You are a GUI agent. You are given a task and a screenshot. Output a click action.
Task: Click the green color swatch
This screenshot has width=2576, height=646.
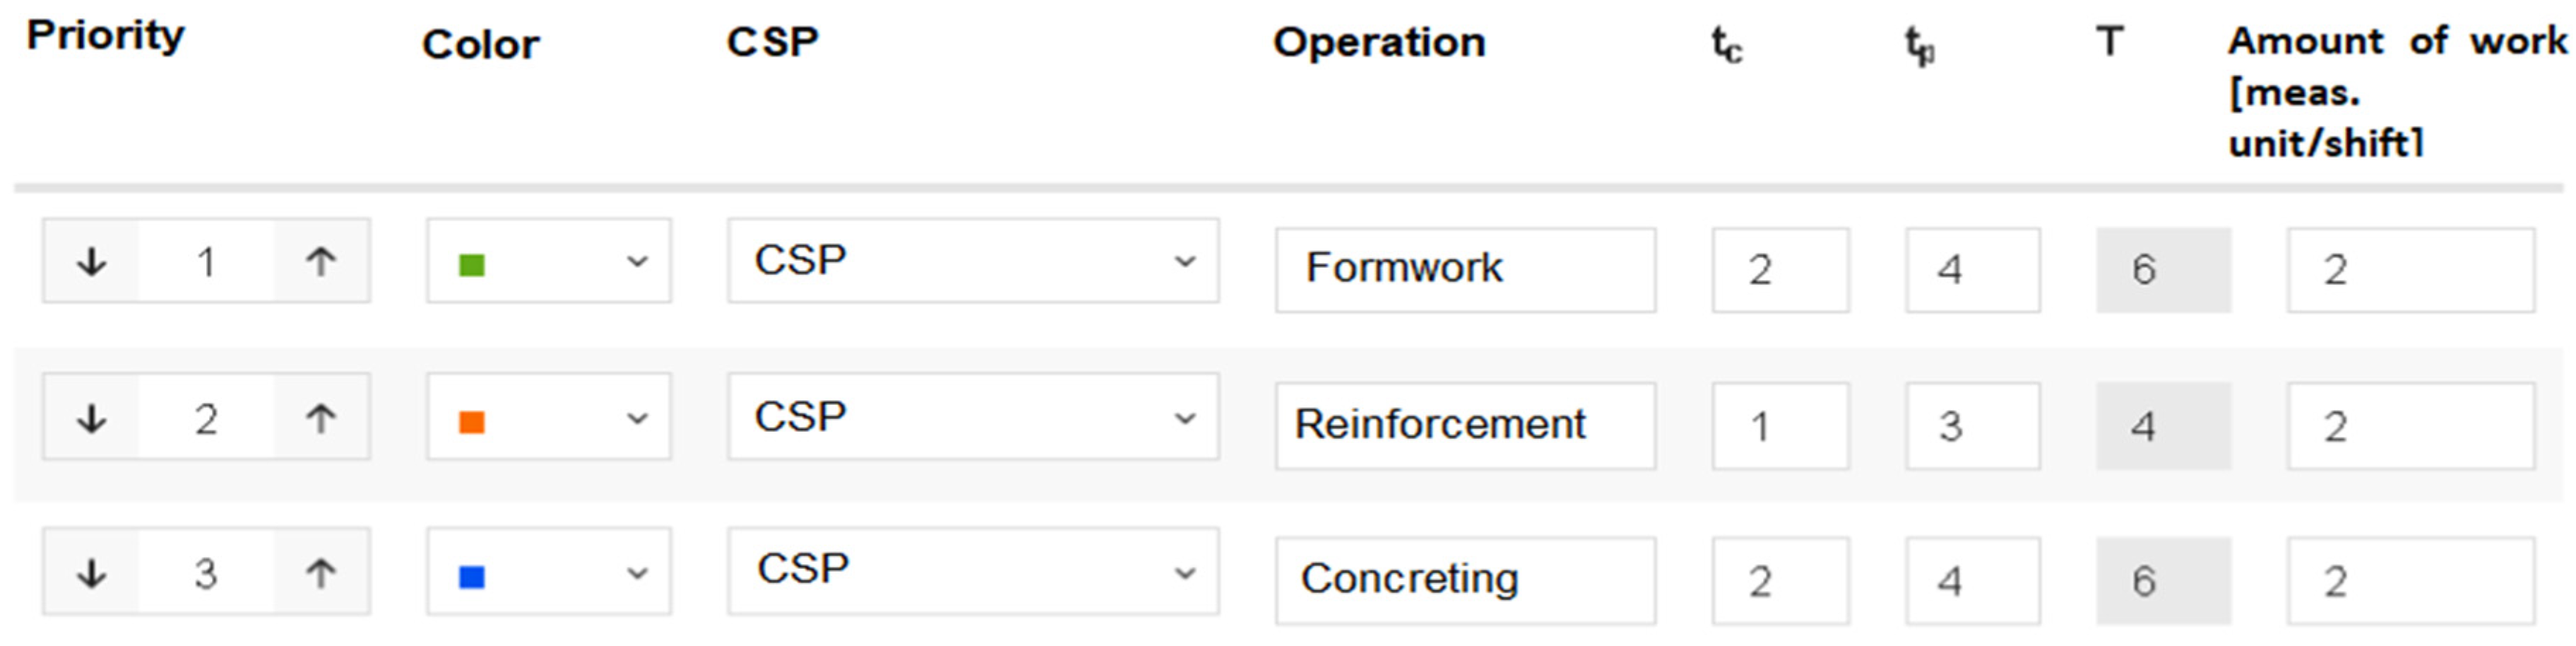[471, 265]
